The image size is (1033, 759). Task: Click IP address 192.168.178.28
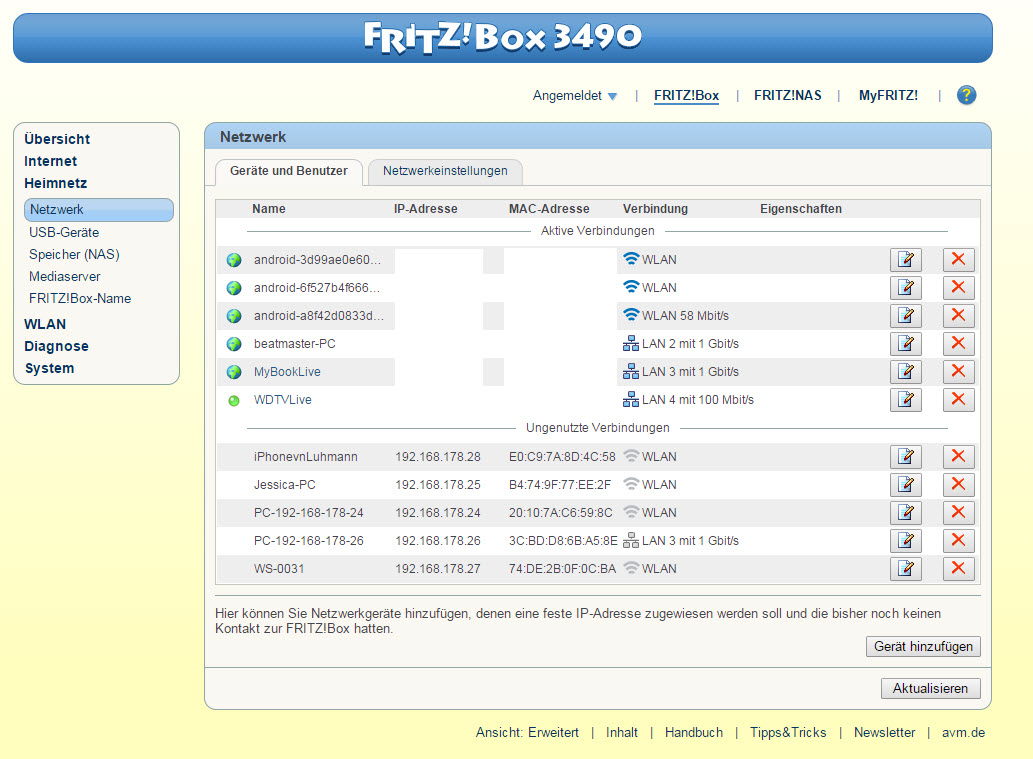point(438,457)
